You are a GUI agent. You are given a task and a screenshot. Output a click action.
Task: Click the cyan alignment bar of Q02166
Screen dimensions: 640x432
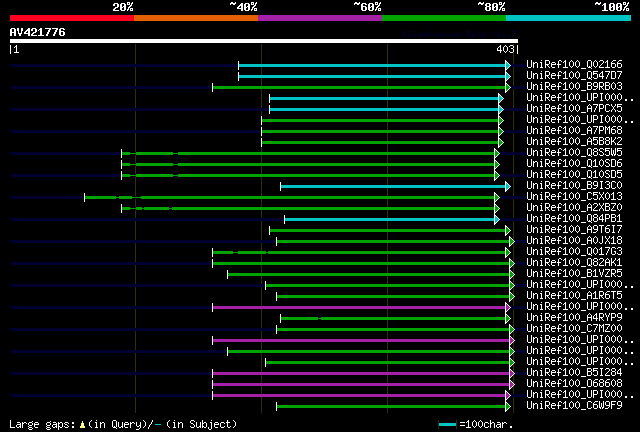(x=372, y=65)
